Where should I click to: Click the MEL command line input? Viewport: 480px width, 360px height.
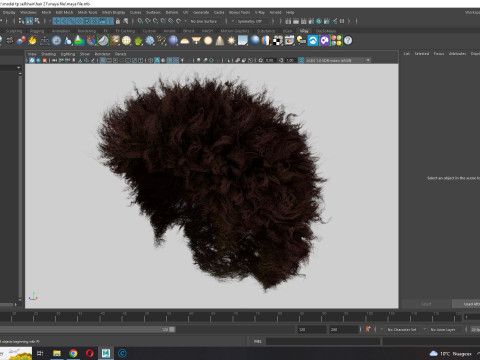coord(323,341)
